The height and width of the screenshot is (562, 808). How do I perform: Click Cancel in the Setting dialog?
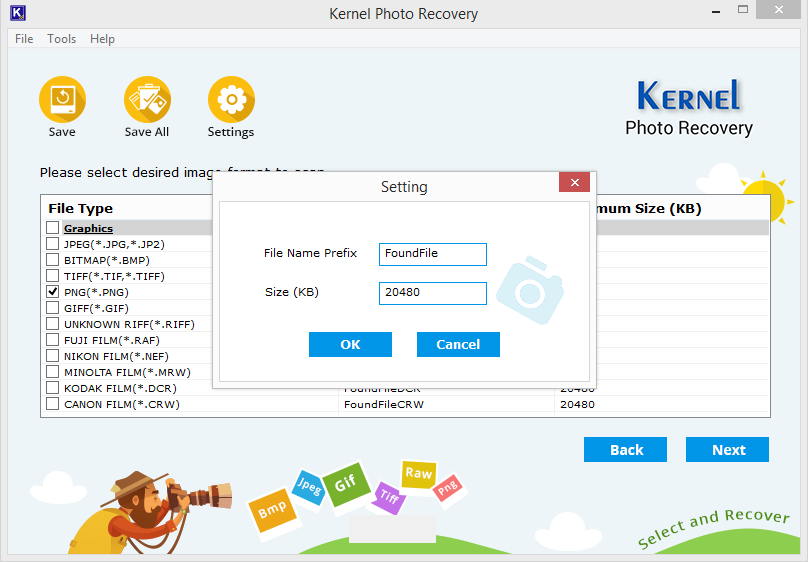click(x=458, y=344)
